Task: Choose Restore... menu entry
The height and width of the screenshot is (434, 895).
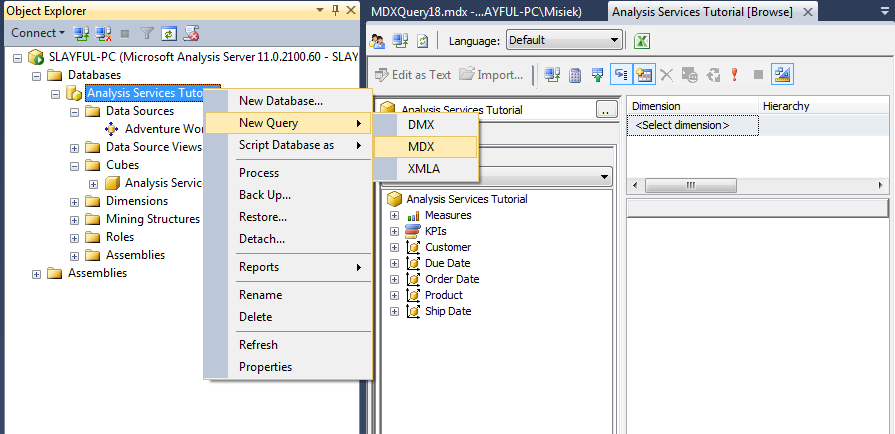Action: coord(288,217)
